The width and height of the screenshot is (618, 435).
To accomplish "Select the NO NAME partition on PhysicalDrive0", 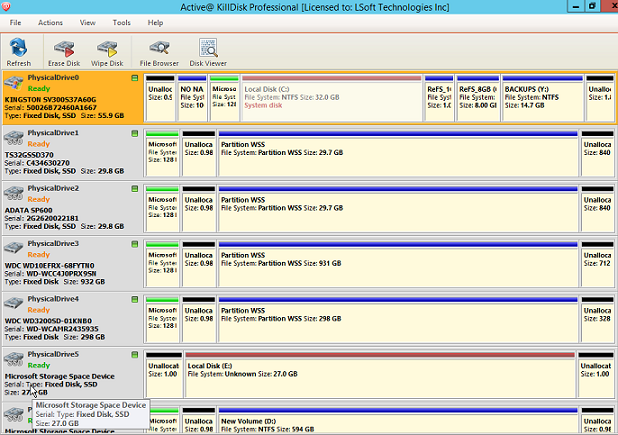I will [x=192, y=98].
